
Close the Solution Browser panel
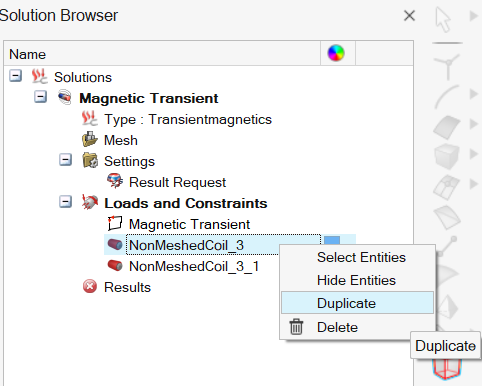409,15
